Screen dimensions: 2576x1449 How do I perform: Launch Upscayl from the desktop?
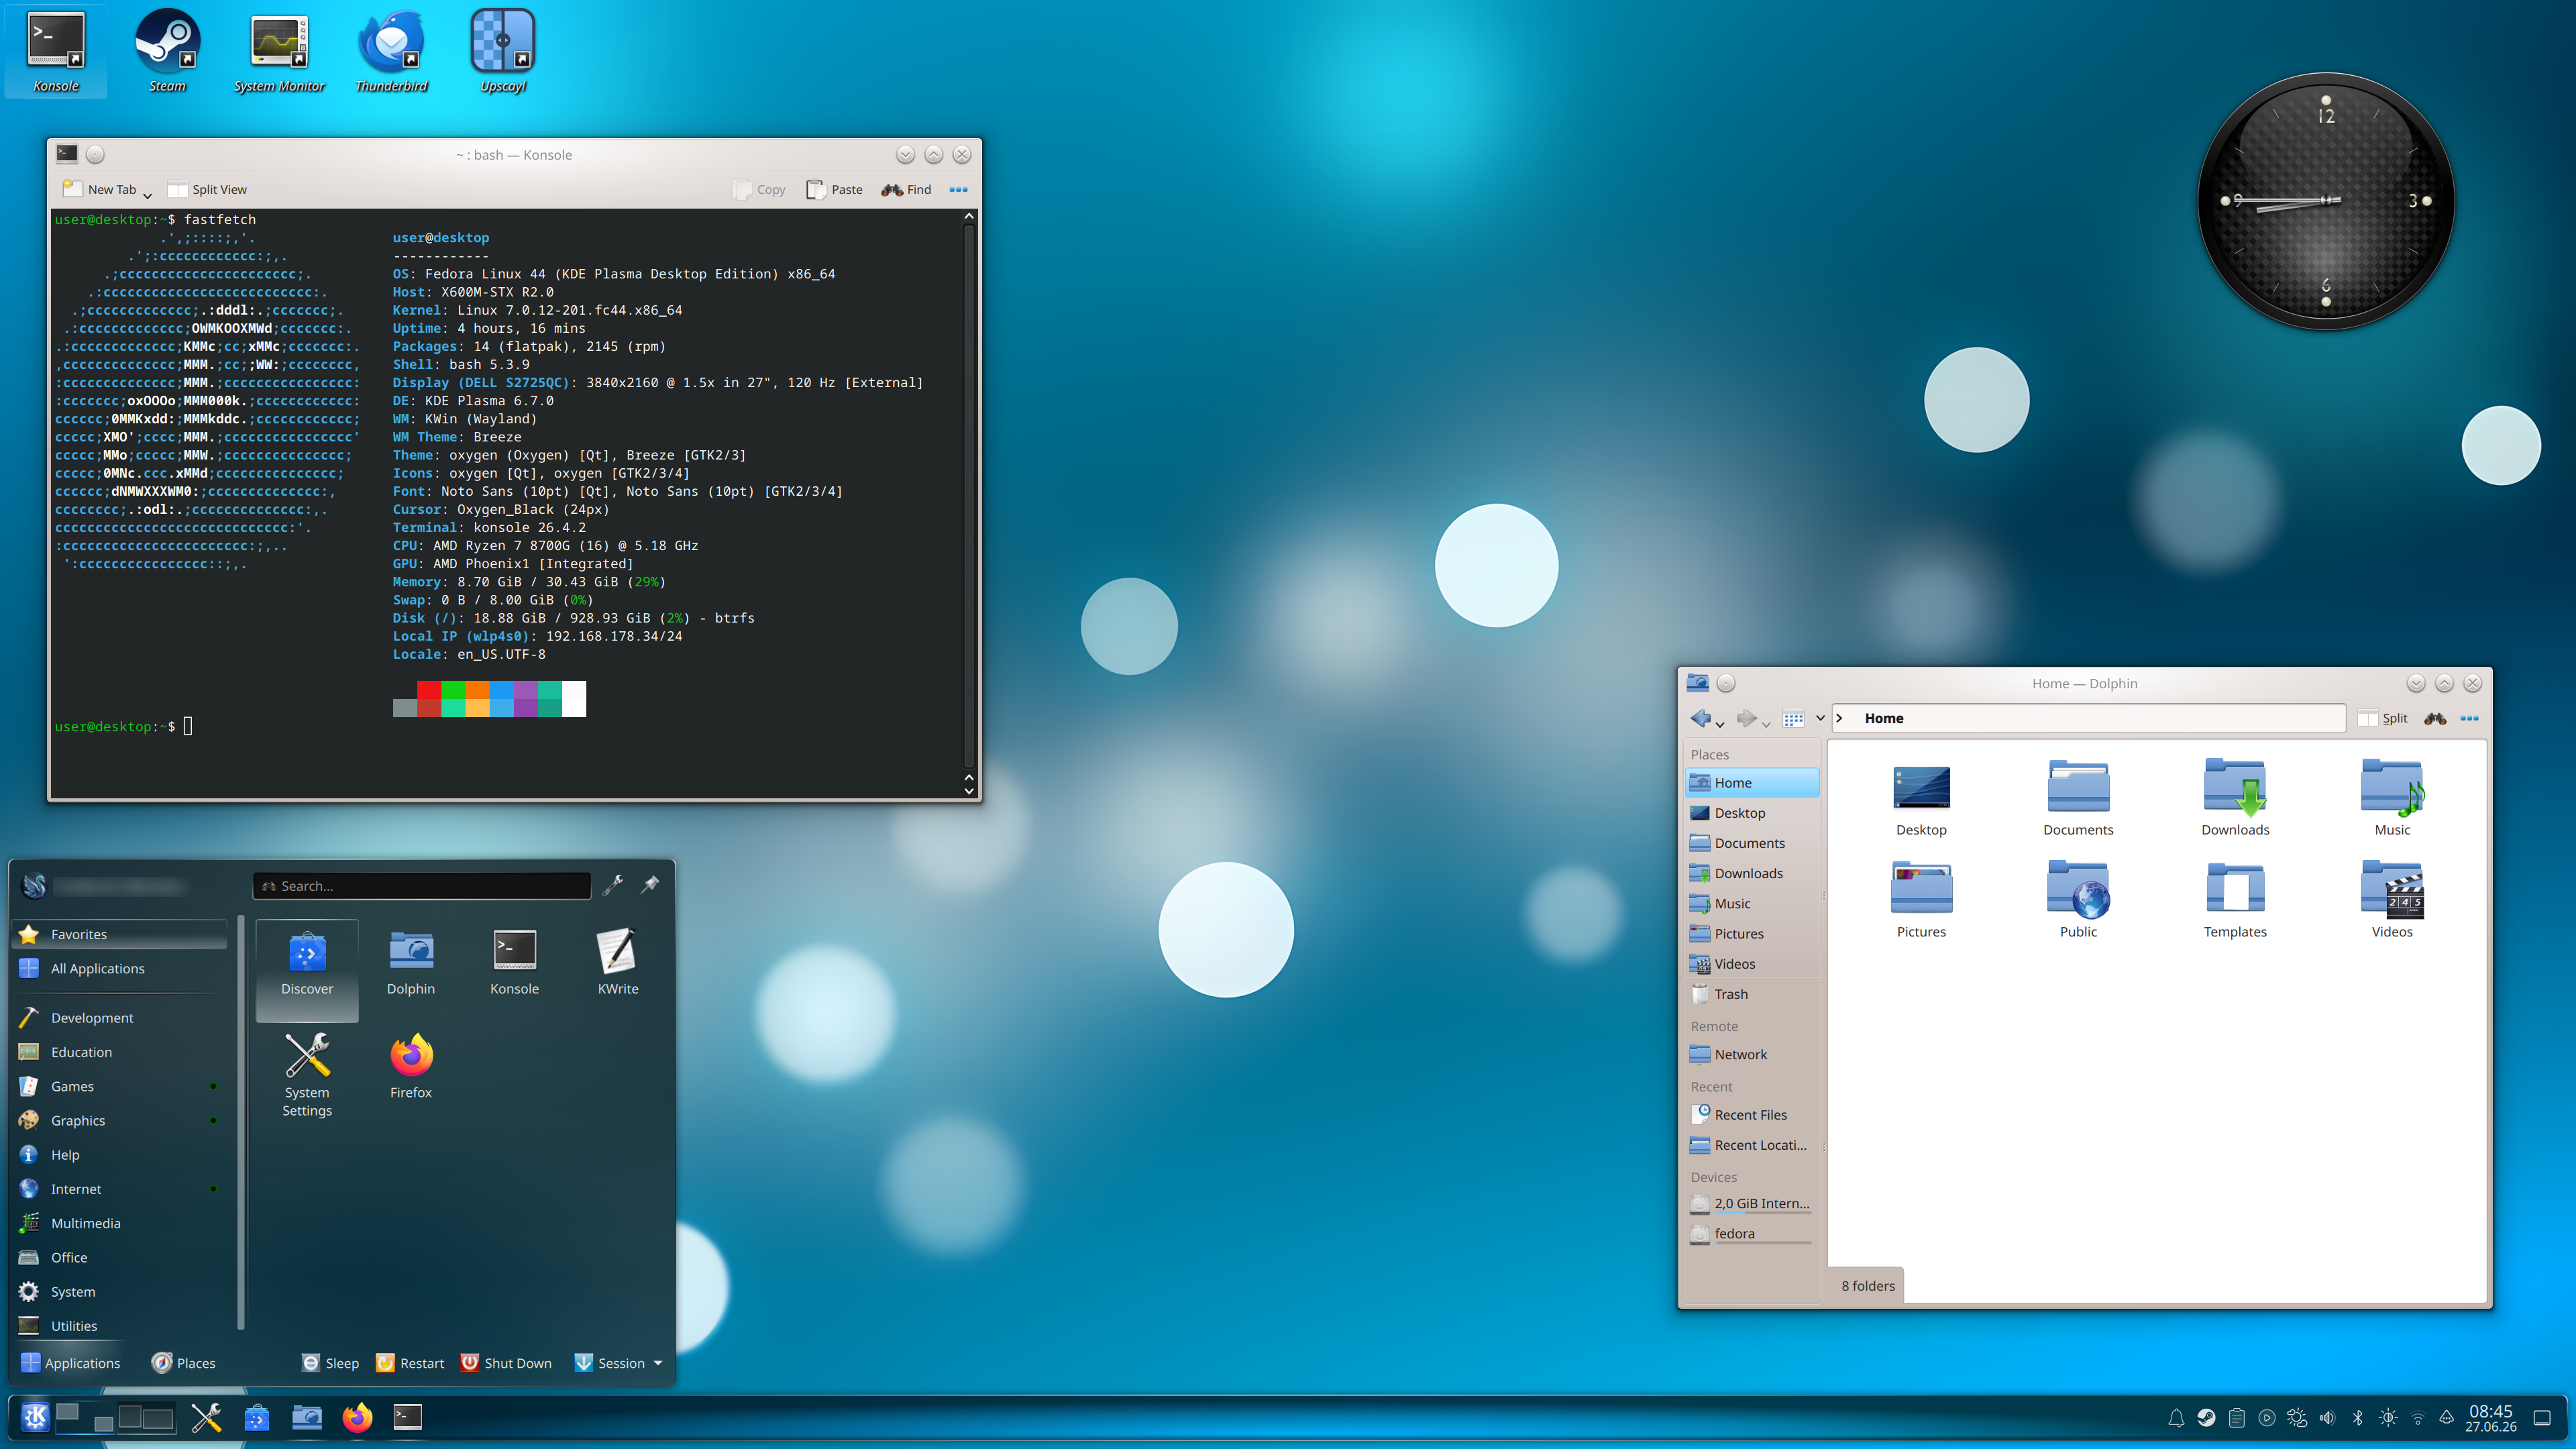503,52
